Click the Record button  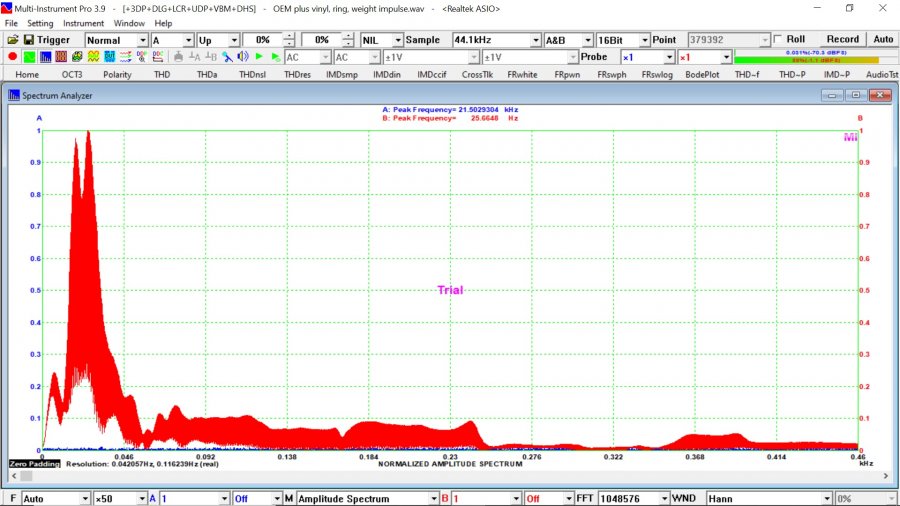(x=842, y=39)
